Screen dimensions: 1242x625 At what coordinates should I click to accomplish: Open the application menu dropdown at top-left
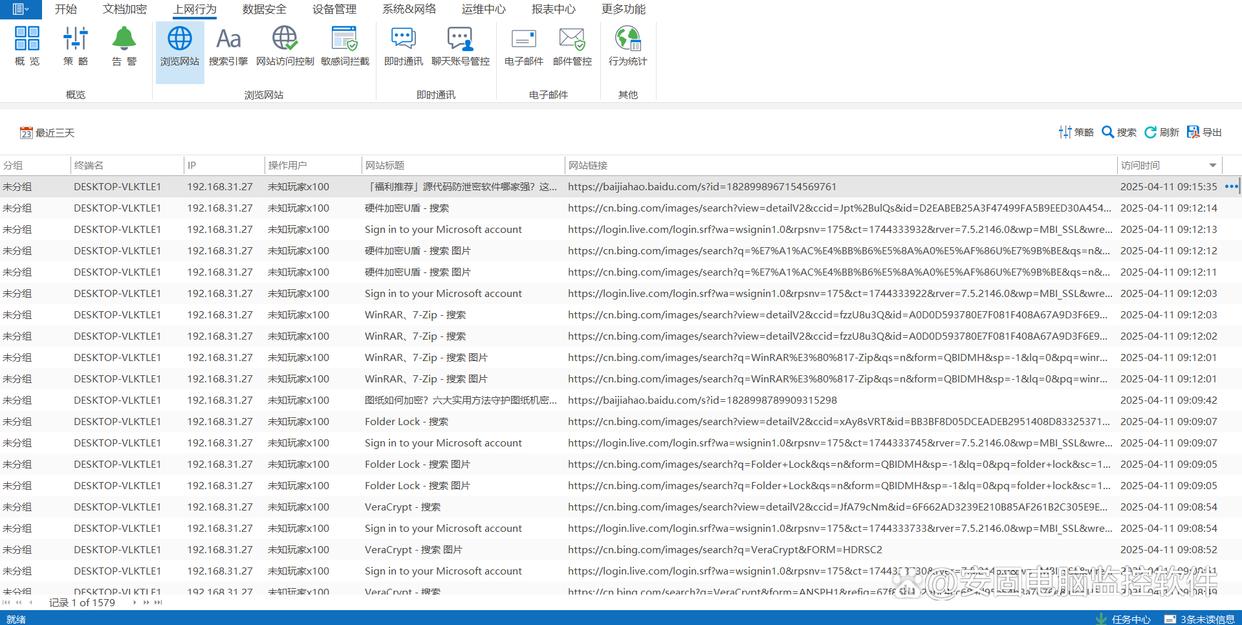(x=20, y=9)
